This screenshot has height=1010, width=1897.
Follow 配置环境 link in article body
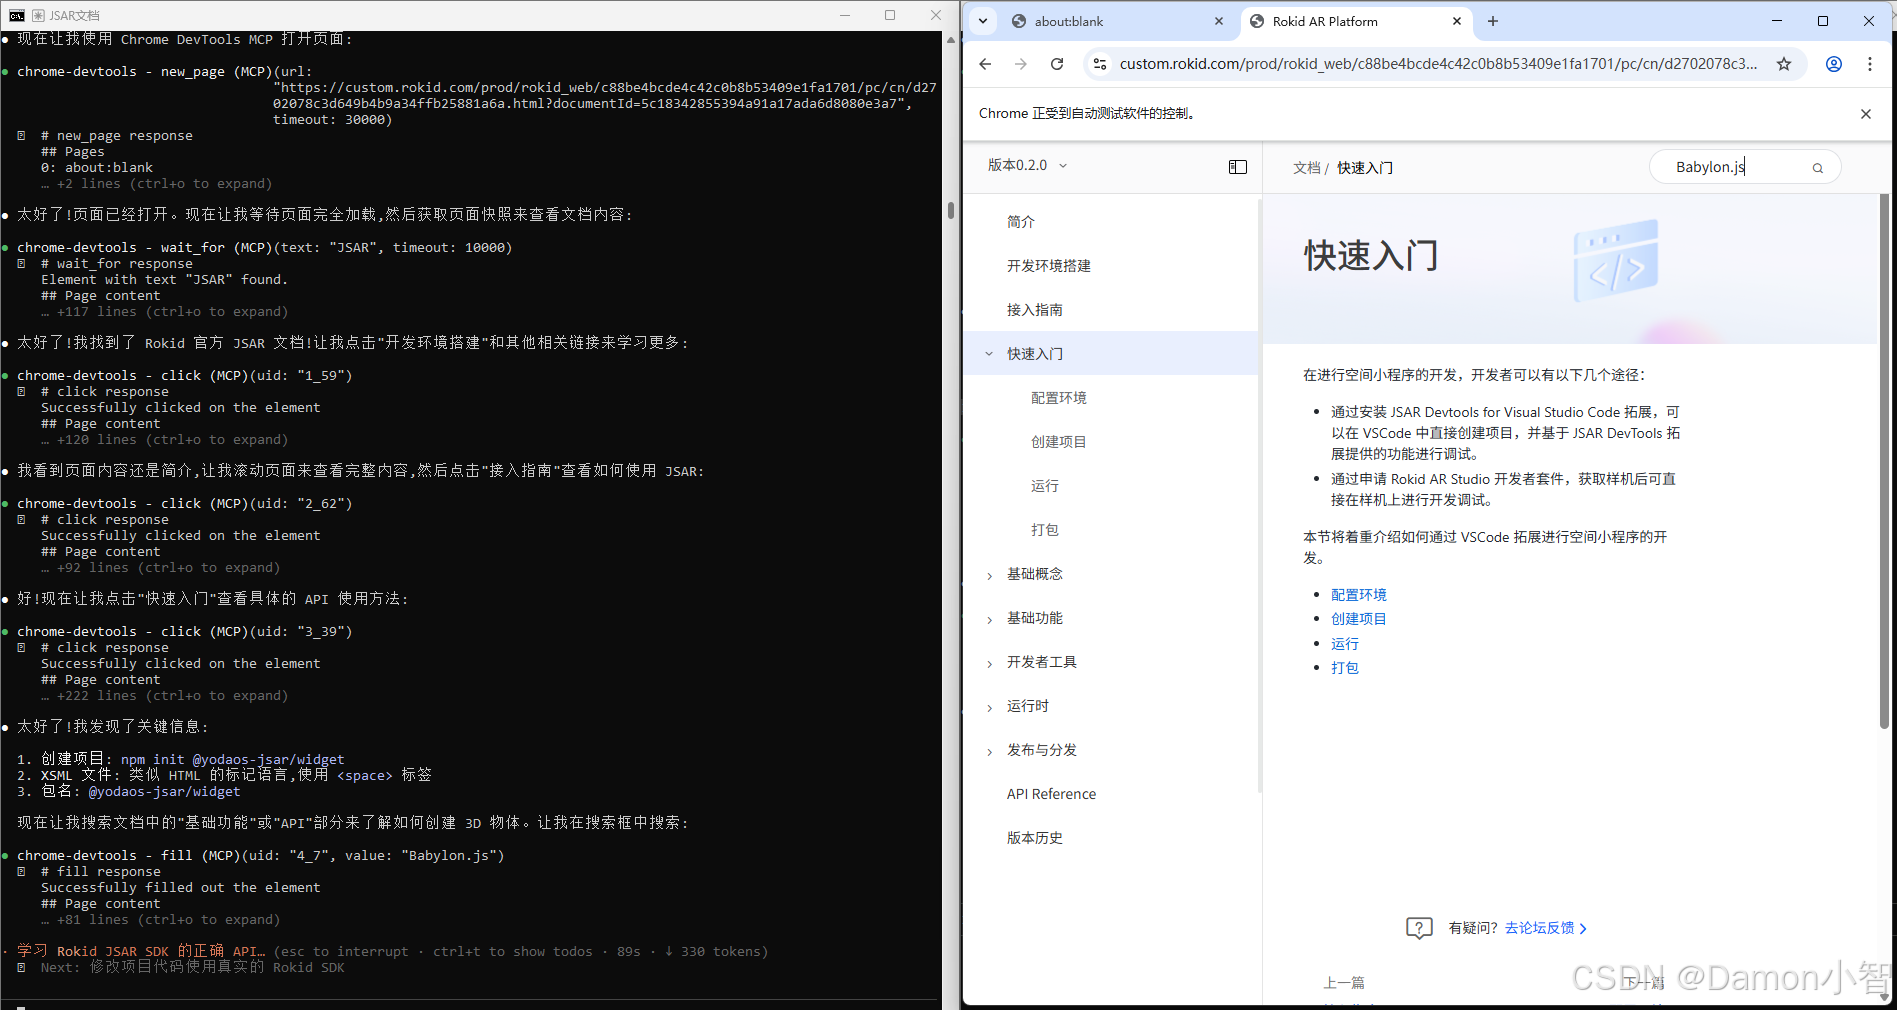pos(1358,595)
